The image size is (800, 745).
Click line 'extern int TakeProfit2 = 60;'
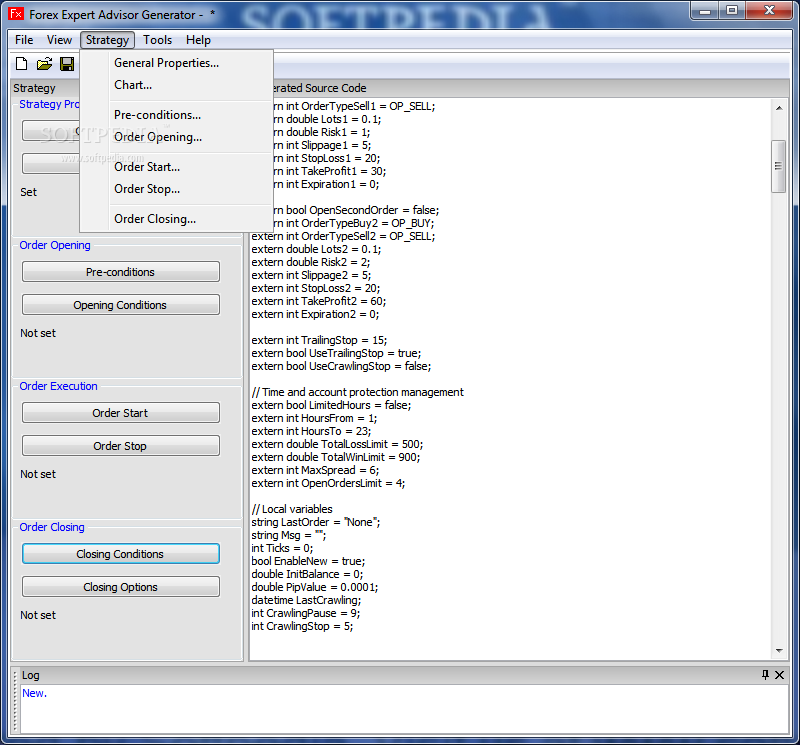(x=318, y=301)
